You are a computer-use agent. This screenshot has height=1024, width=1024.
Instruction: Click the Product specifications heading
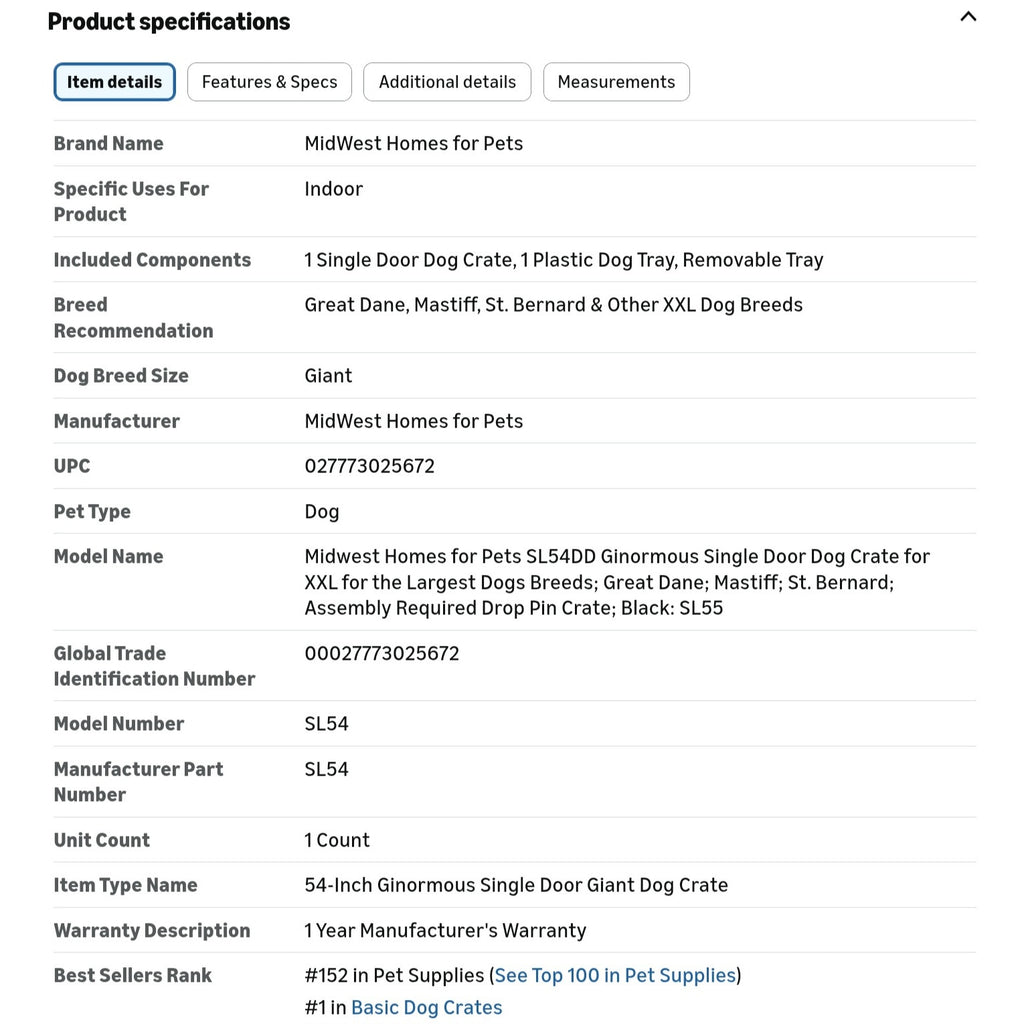click(x=168, y=22)
